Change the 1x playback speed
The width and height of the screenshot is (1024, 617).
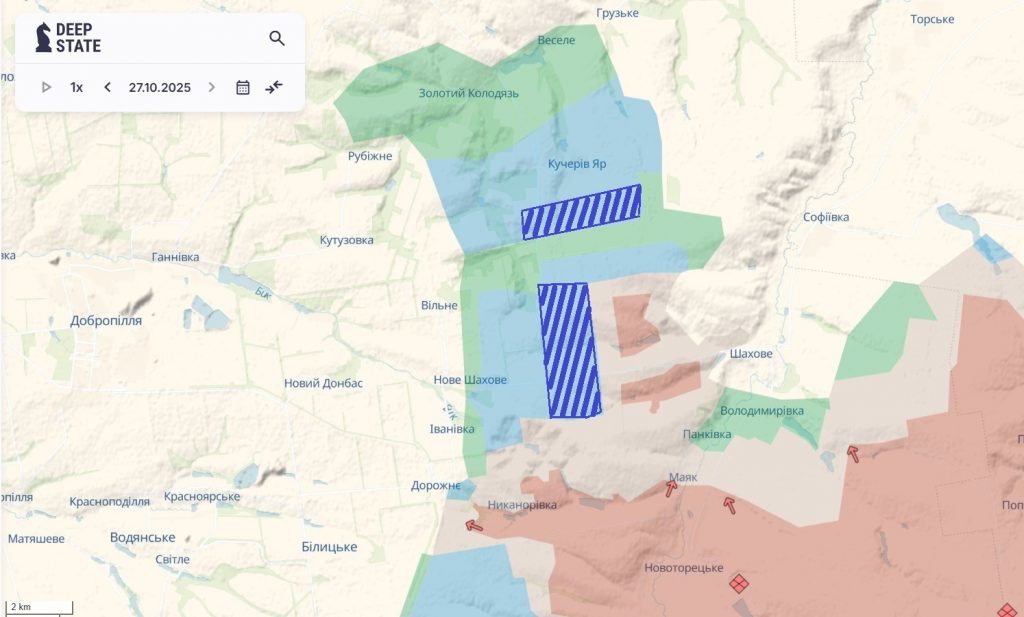[x=76, y=87]
